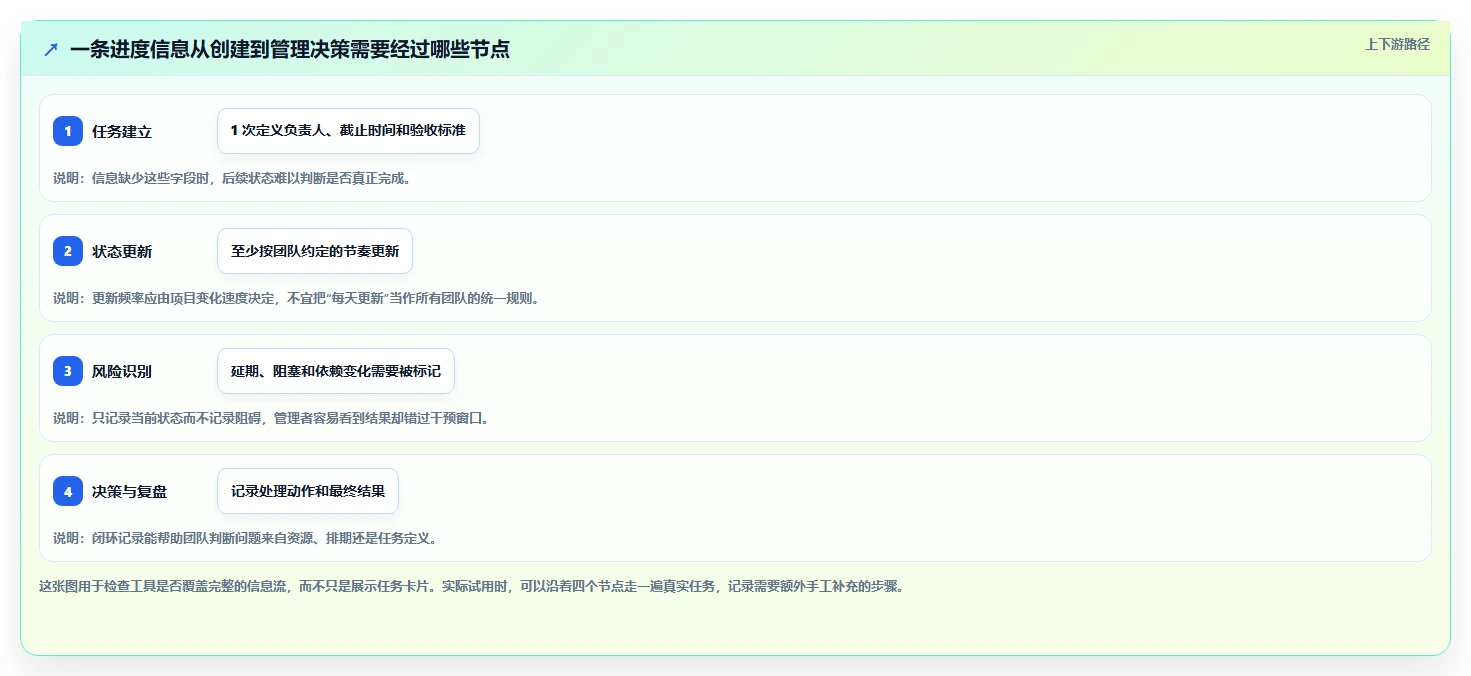This screenshot has height=676, width=1471.
Task: Click the 记录处理动作和最终结果 chip
Action: 308,491
